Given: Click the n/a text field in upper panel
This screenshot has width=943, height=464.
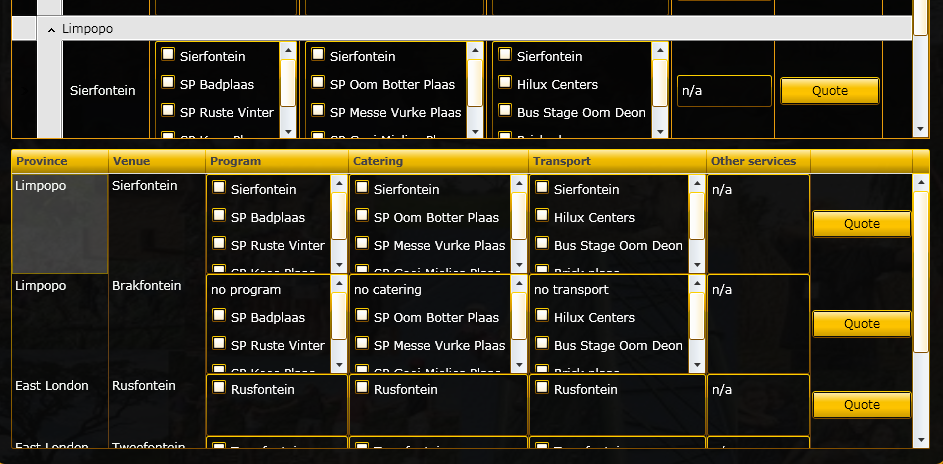Looking at the screenshot, I should [x=723, y=91].
